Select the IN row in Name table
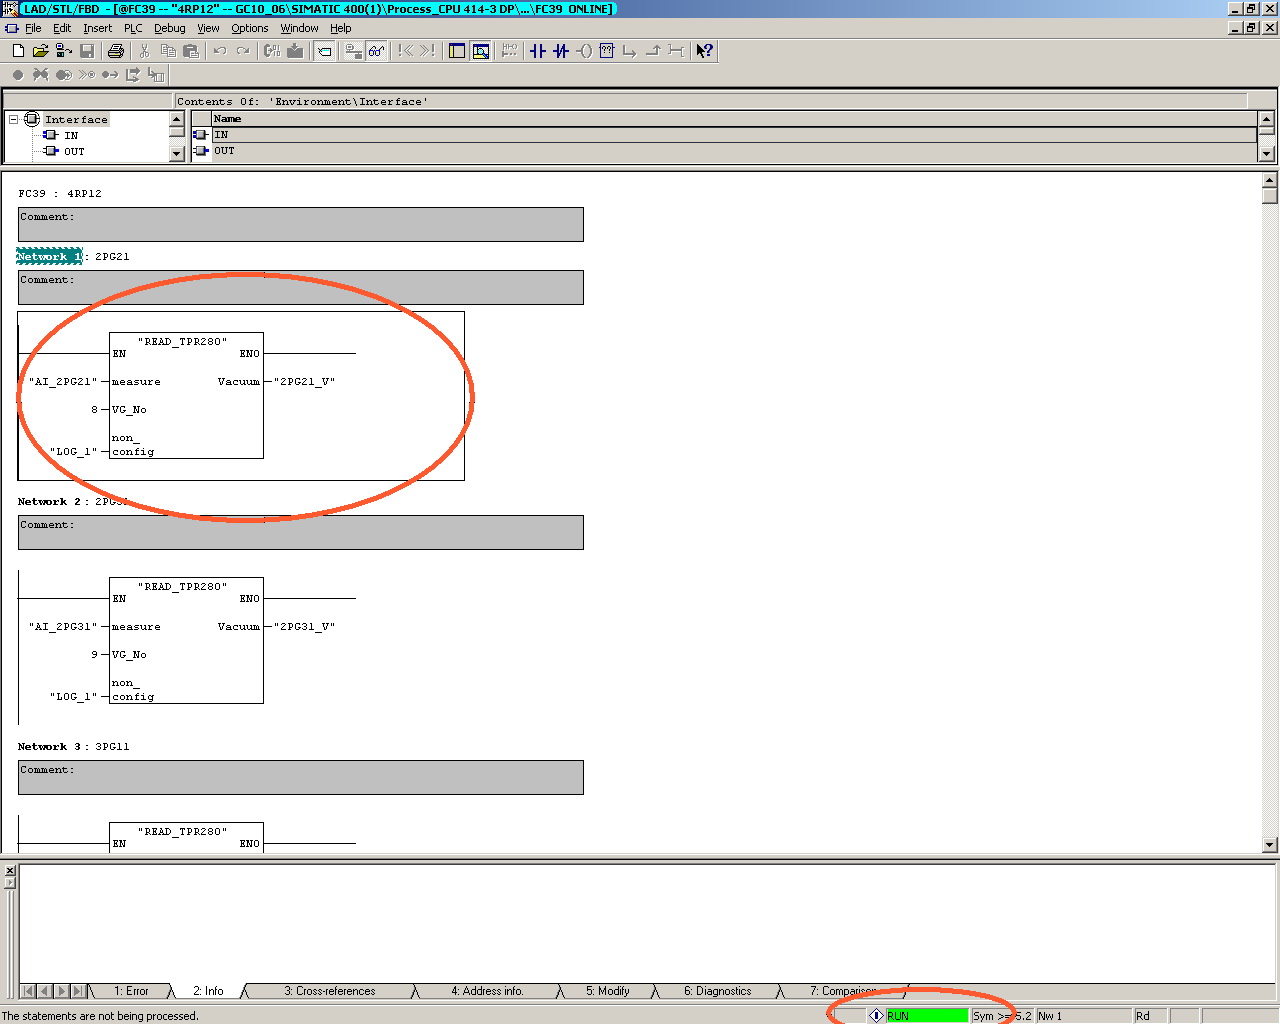This screenshot has width=1280, height=1024. 733,134
